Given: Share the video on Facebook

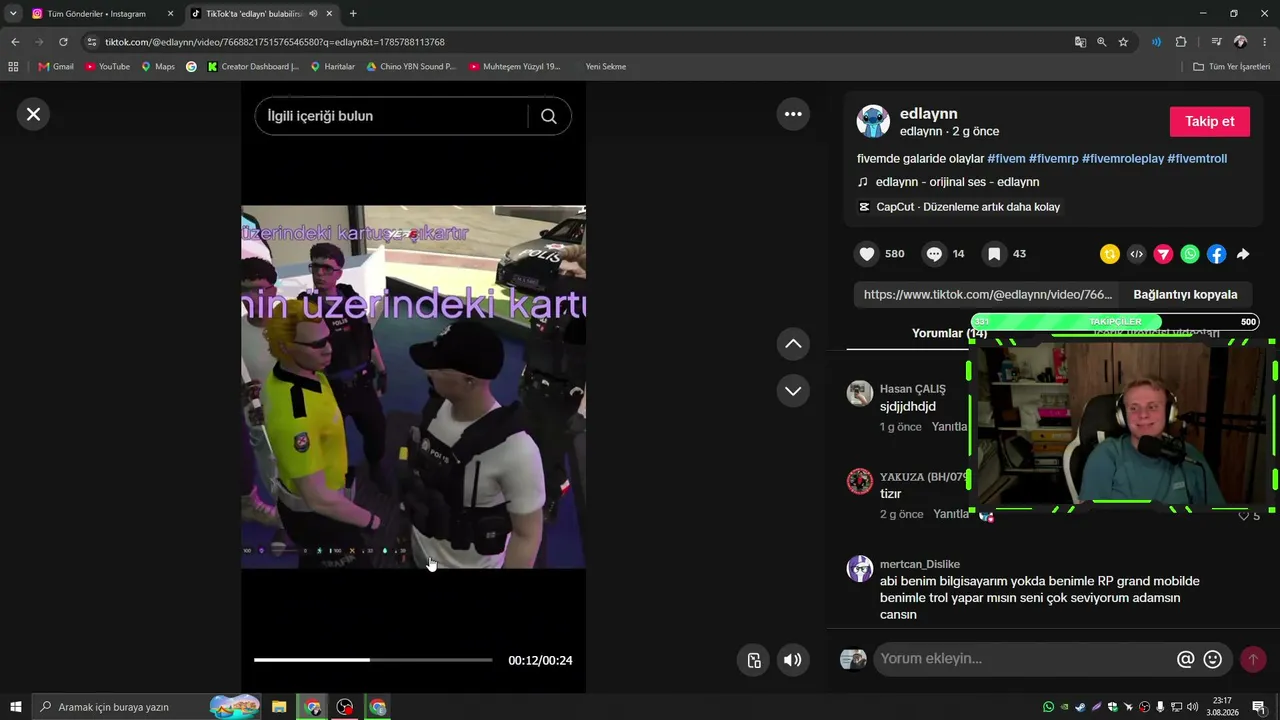Looking at the screenshot, I should [1216, 254].
